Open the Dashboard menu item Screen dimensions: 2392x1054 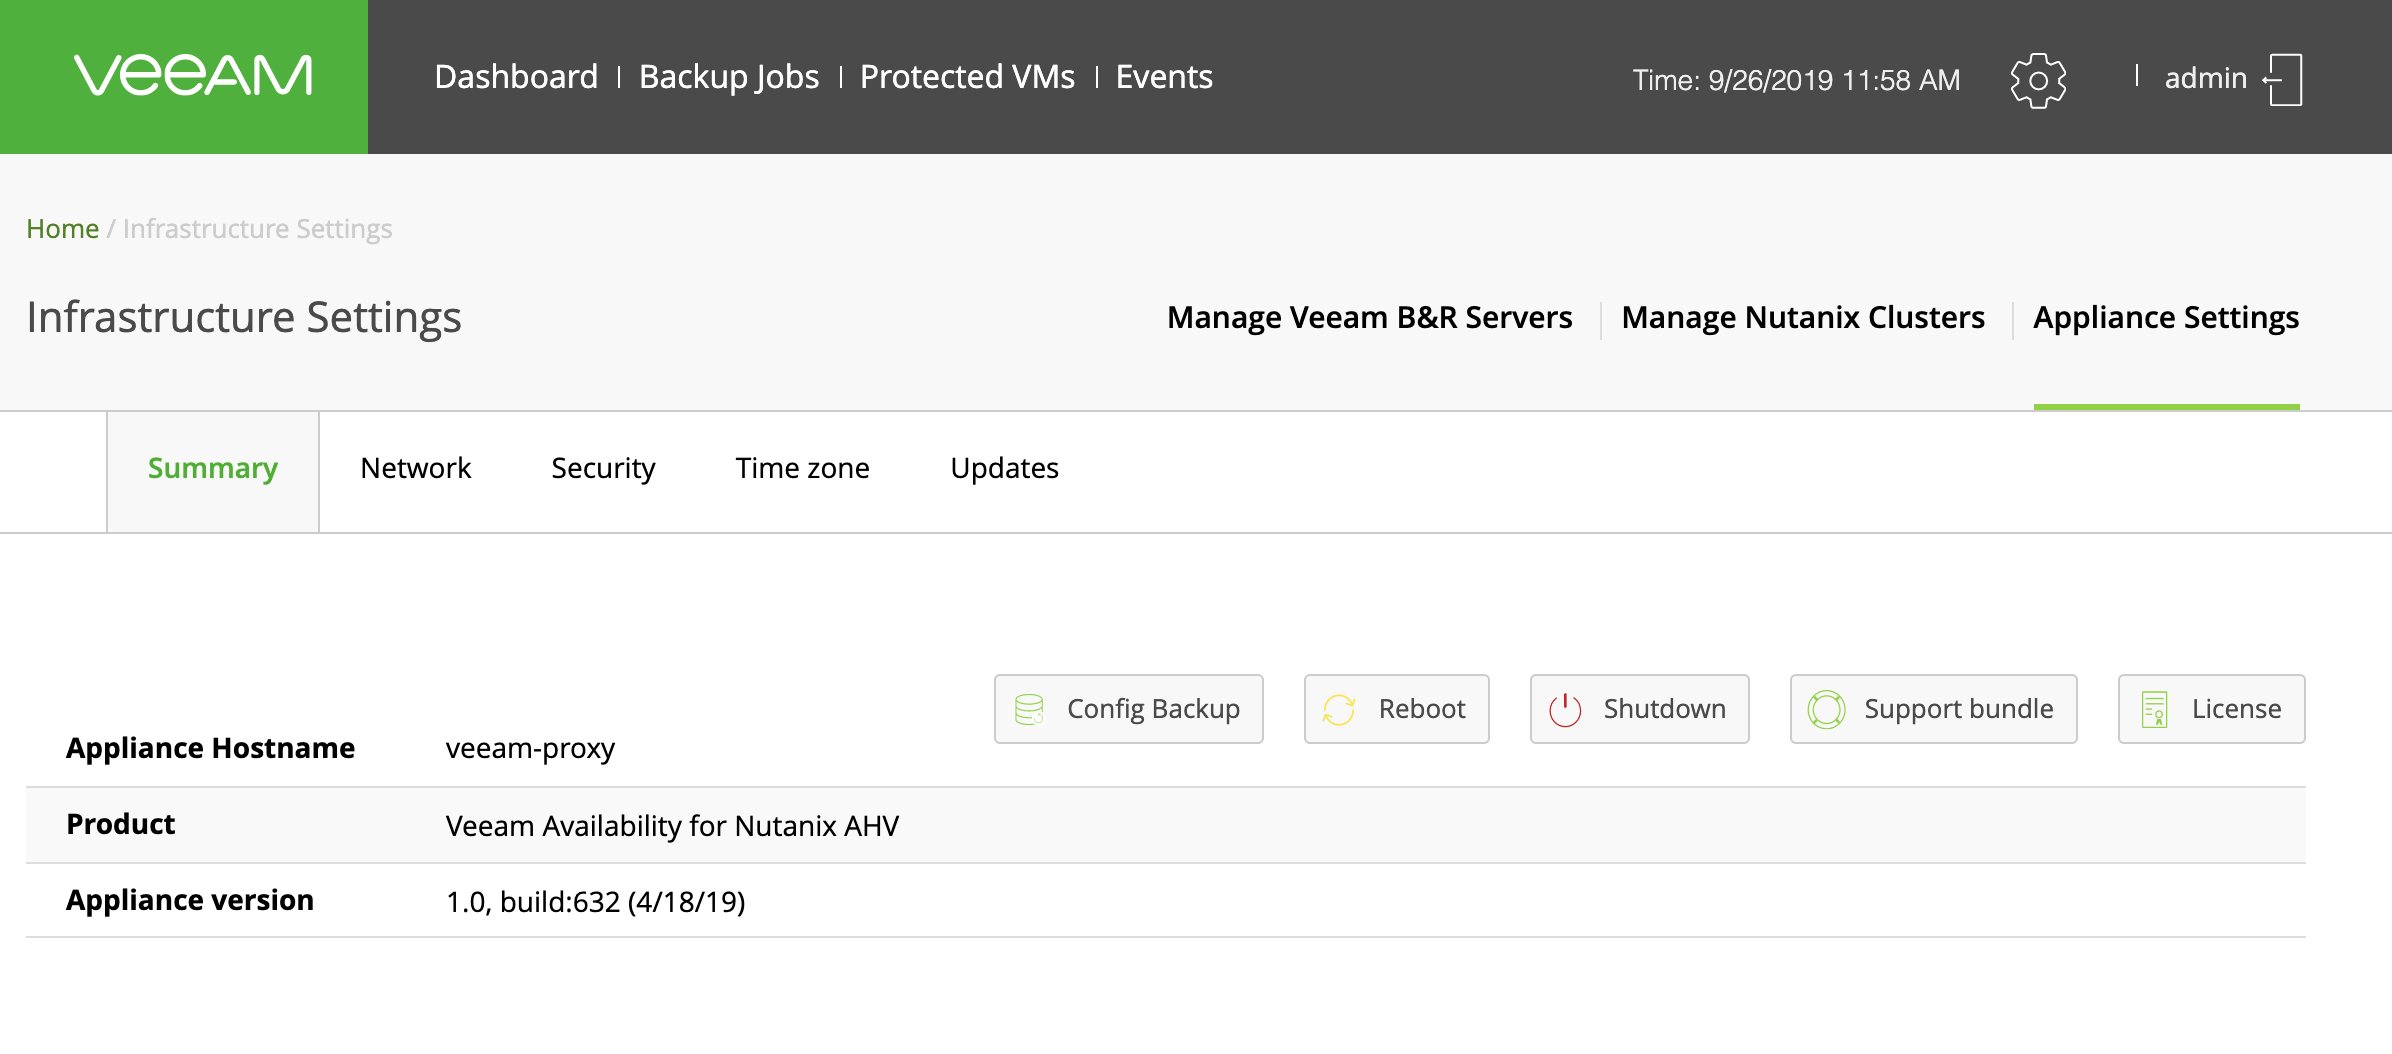516,77
